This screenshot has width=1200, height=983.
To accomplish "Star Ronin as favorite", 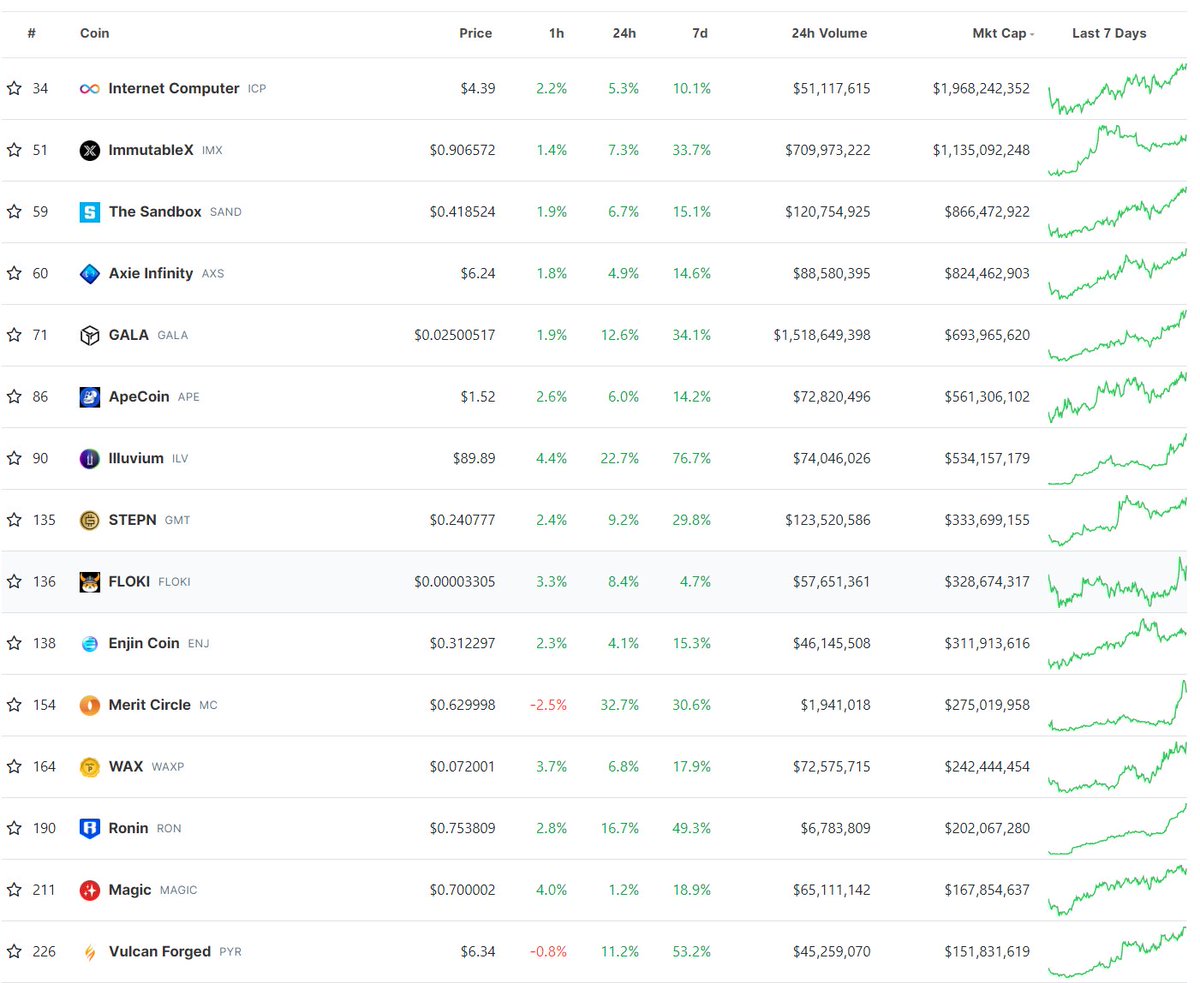I will point(14,828).
